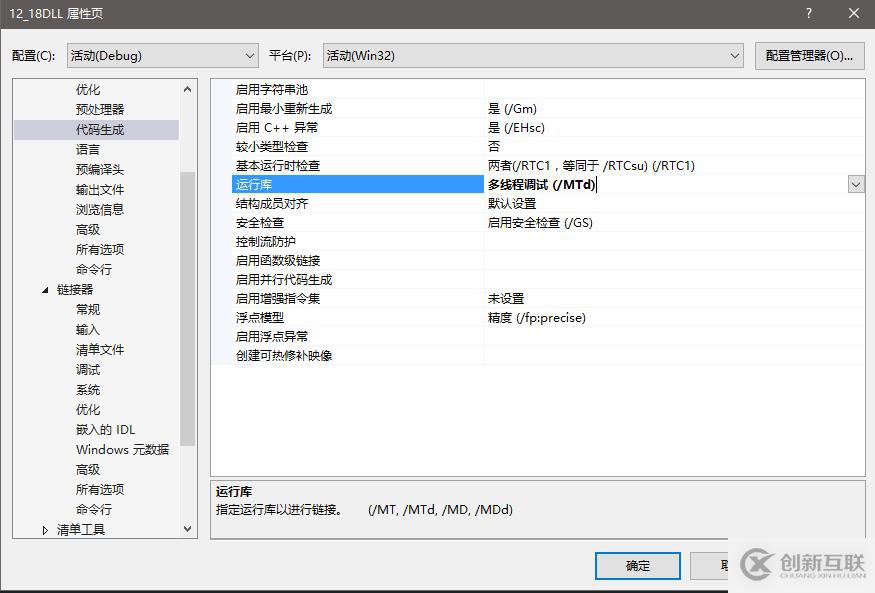Select the 嵌入的 IDL tree item
The image size is (875, 593).
[105, 430]
